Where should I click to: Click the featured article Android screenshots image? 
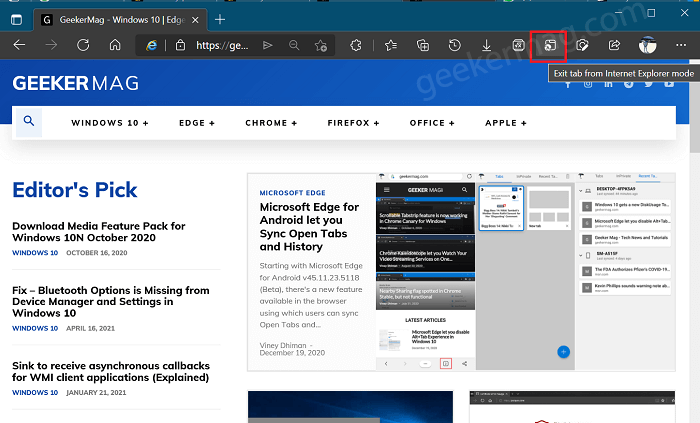pos(525,272)
